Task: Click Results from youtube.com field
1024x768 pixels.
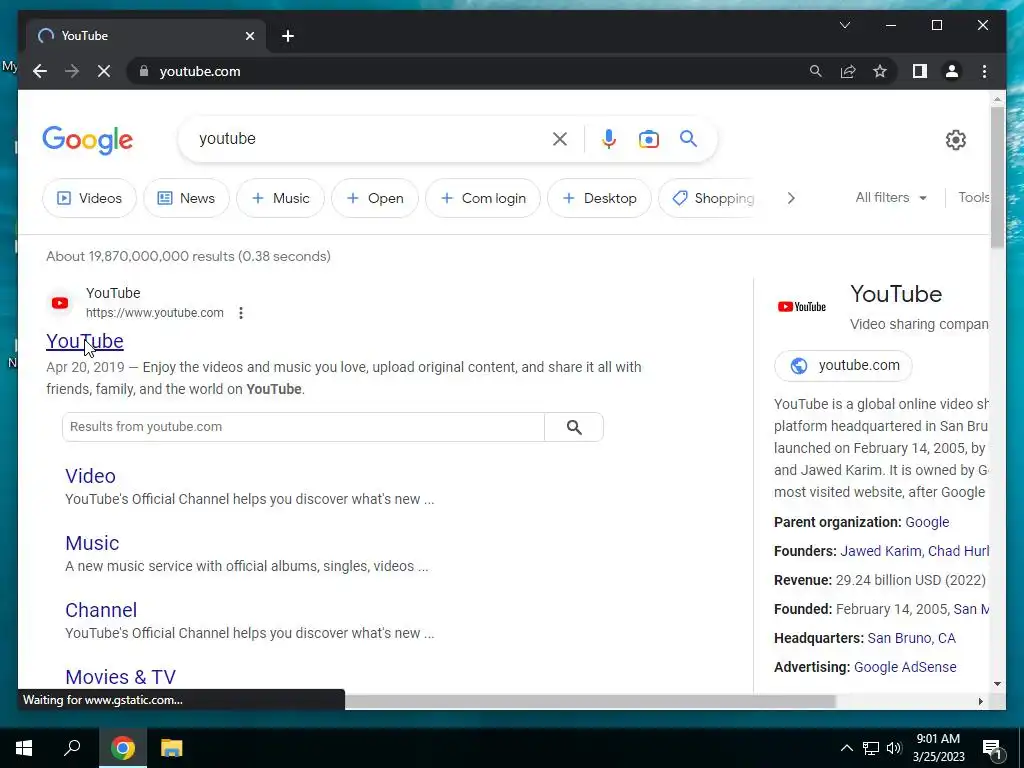Action: (x=303, y=426)
